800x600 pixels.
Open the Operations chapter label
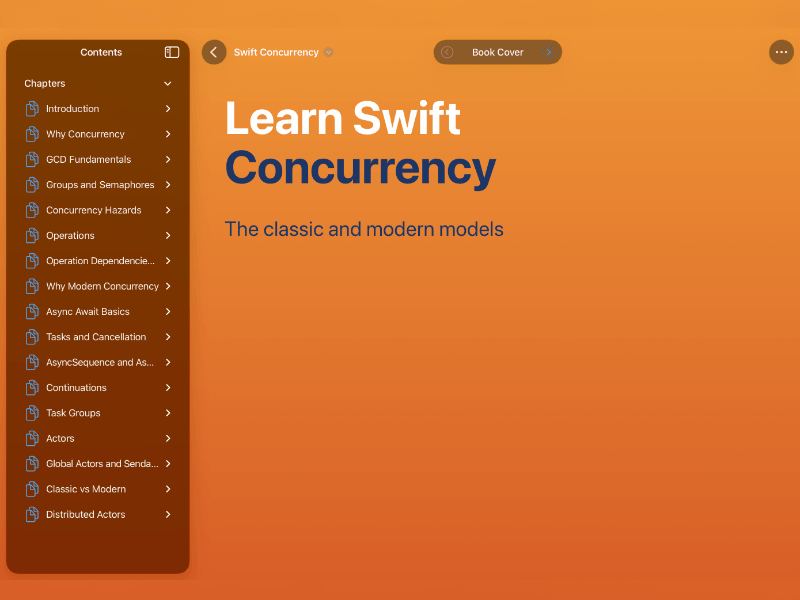tap(70, 235)
